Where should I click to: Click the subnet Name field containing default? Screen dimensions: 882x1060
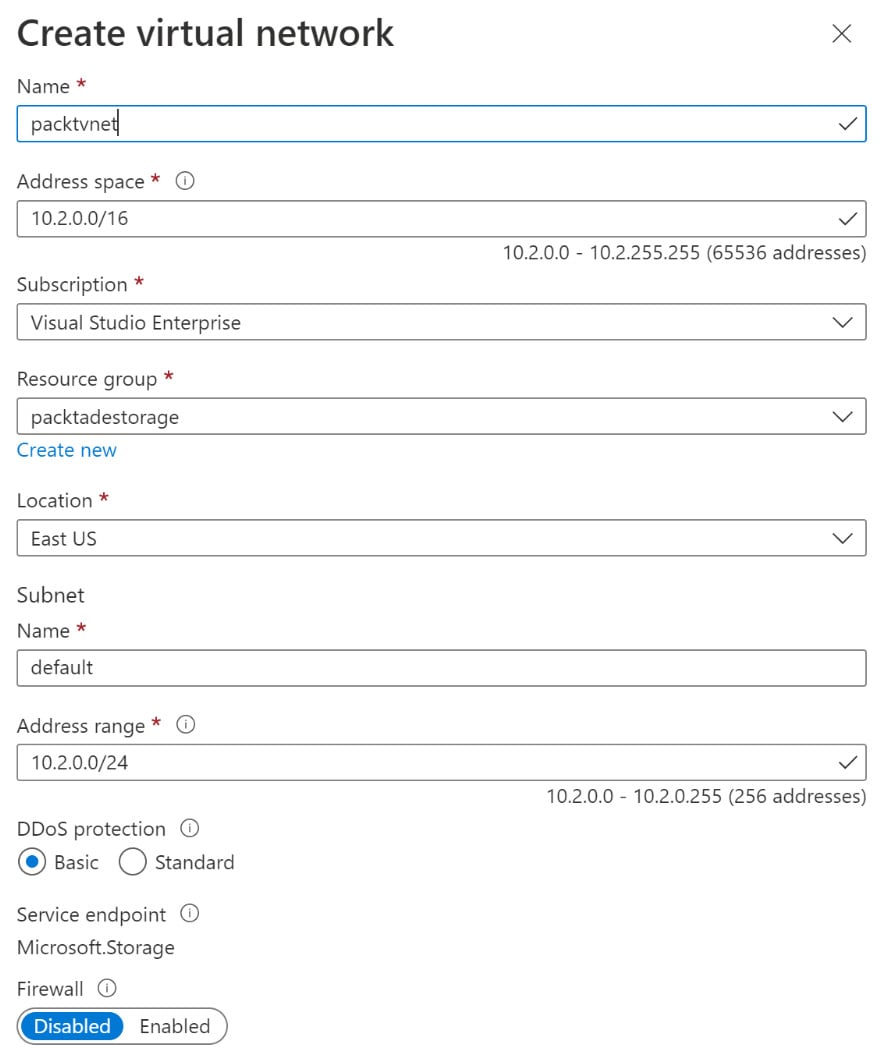pyautogui.click(x=441, y=668)
